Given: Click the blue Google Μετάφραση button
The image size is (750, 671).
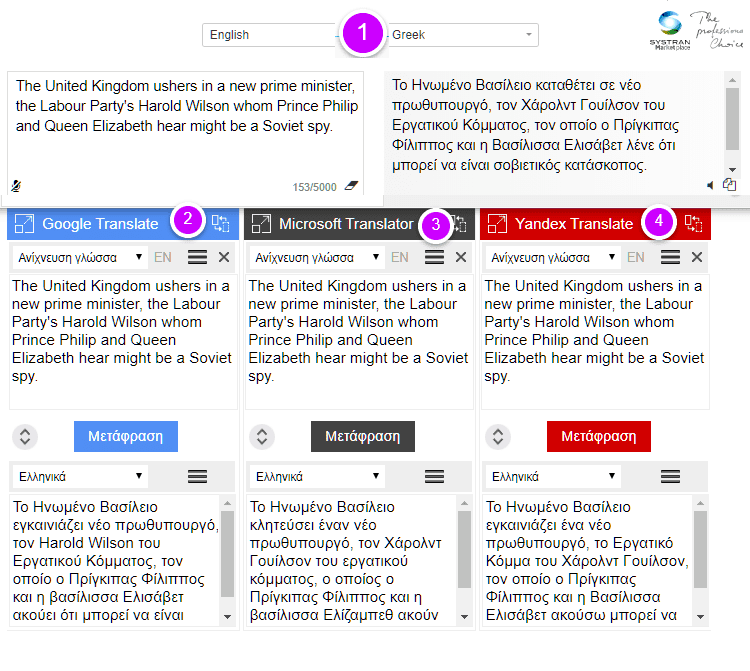Looking at the screenshot, I should (126, 436).
